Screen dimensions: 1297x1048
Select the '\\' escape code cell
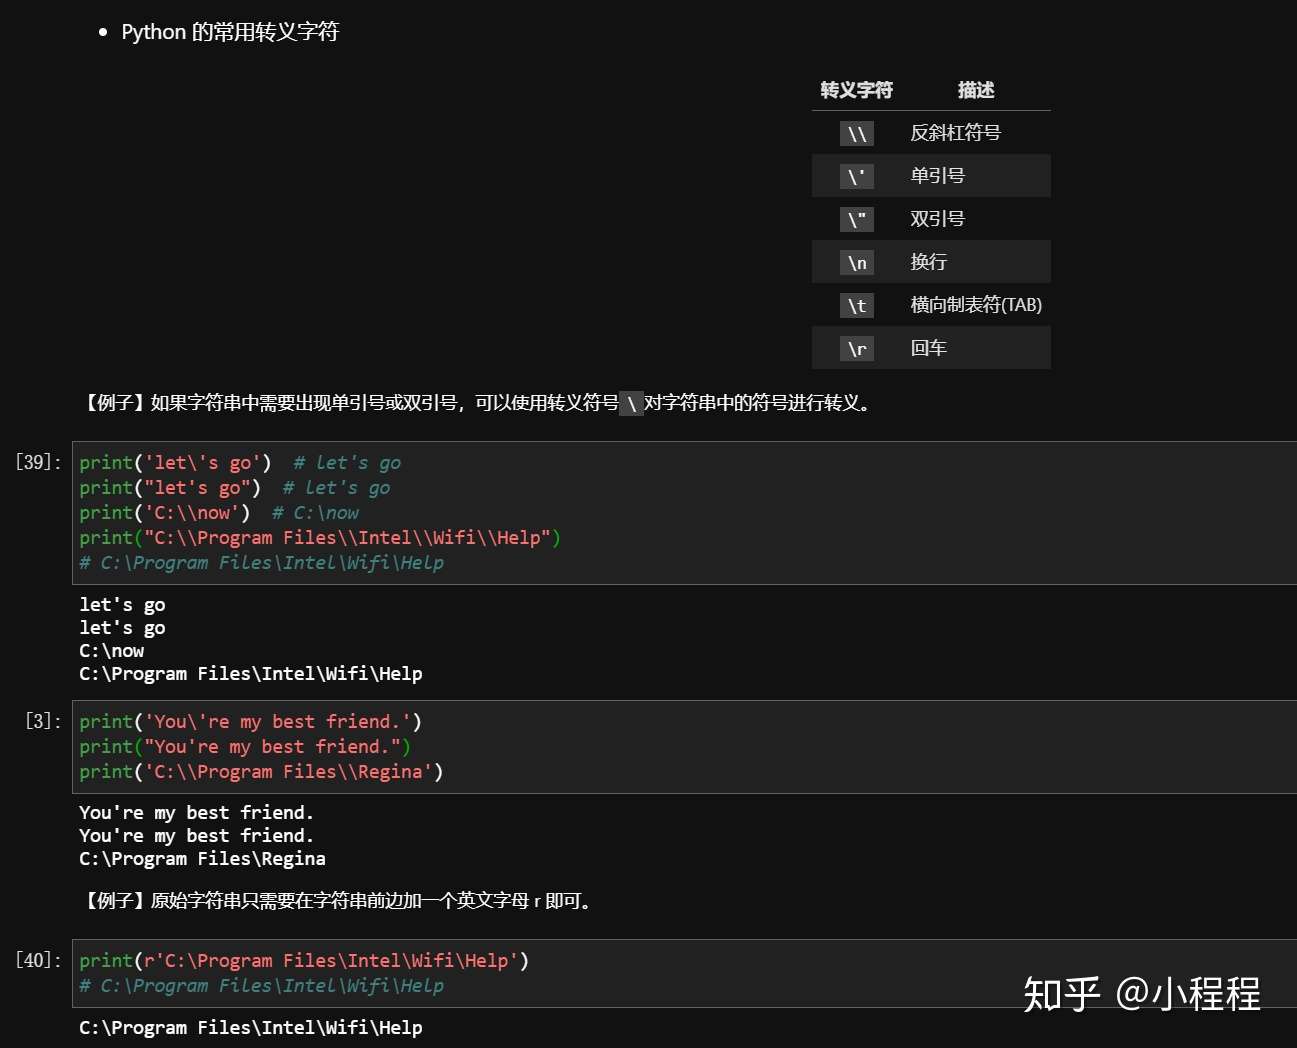pyautogui.click(x=857, y=133)
